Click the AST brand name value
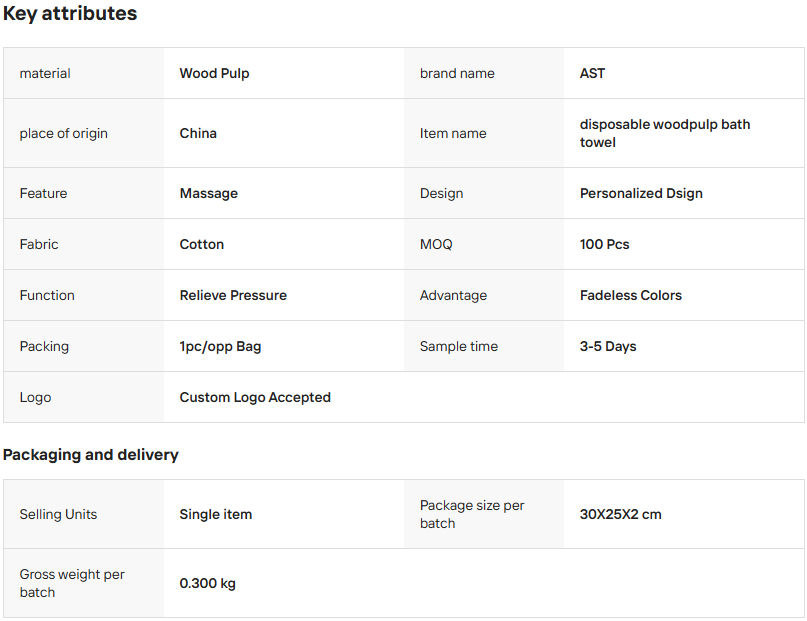The height and width of the screenshot is (621, 807). coord(592,73)
